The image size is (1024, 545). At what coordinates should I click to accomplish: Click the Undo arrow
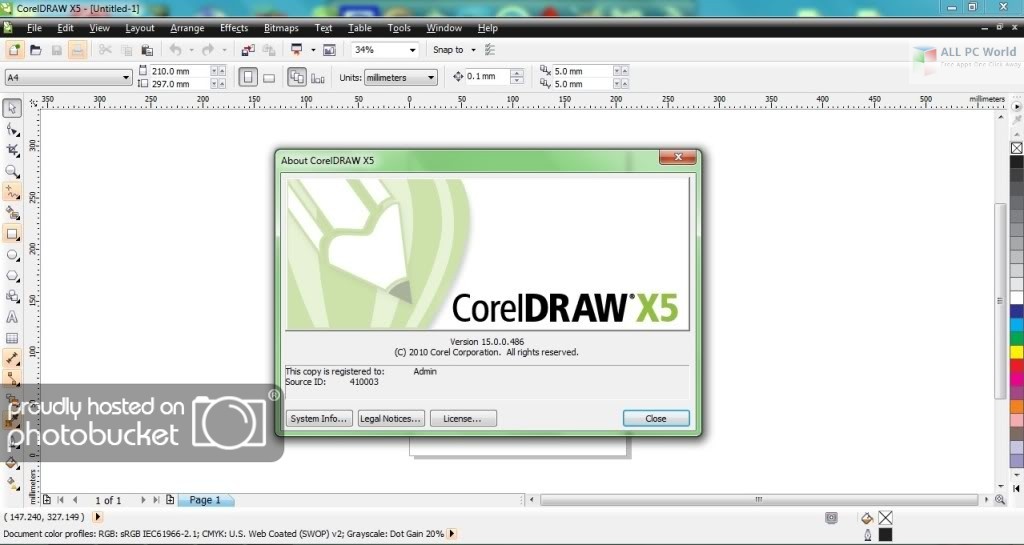point(176,50)
